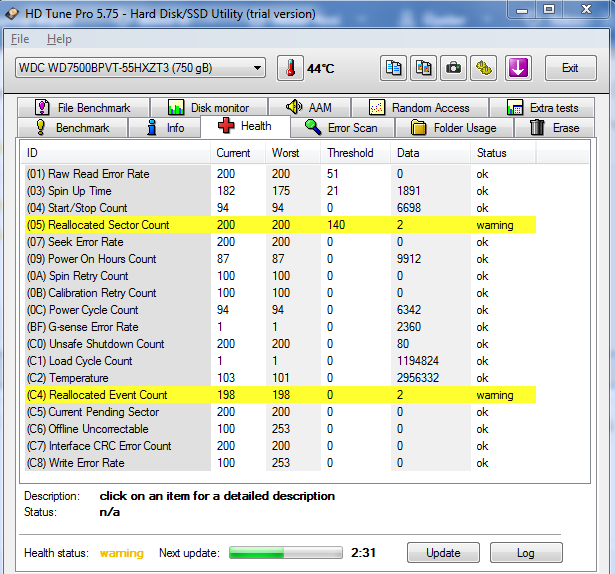Switch to the Disk monitor tab
Viewport: 615px width, 574px height.
(209, 108)
